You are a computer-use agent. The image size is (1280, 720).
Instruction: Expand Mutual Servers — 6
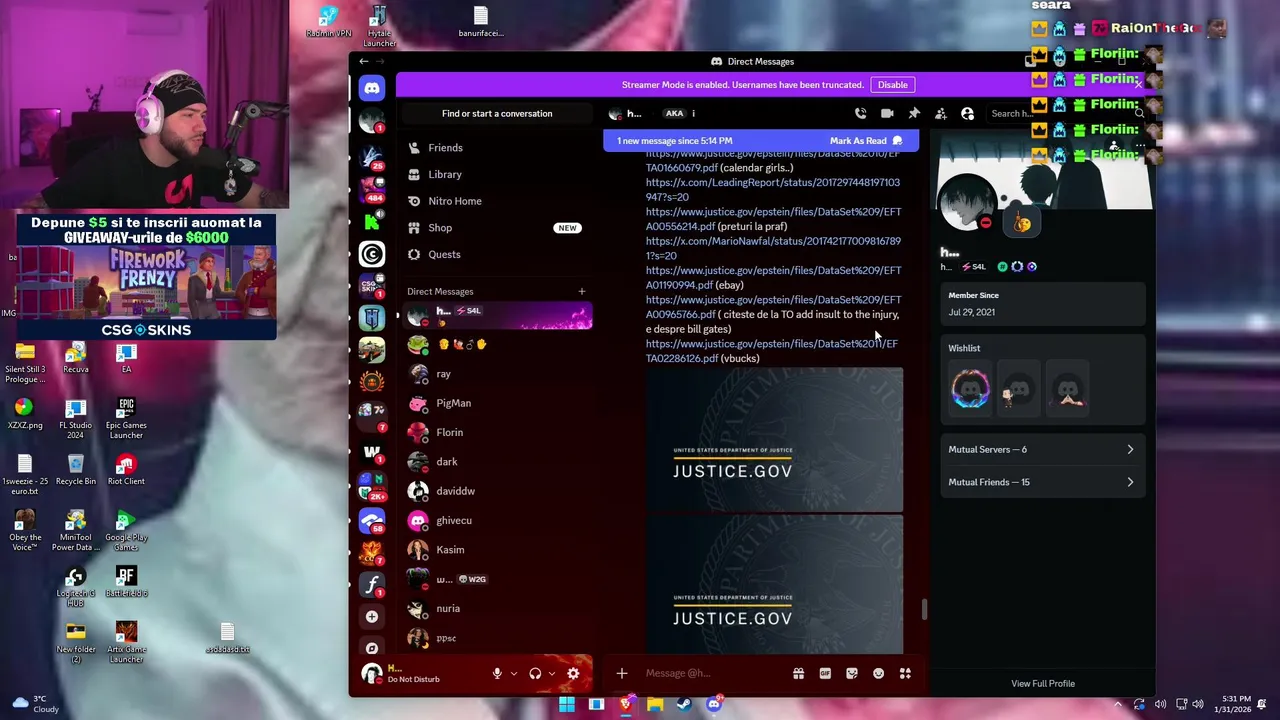coord(1041,450)
